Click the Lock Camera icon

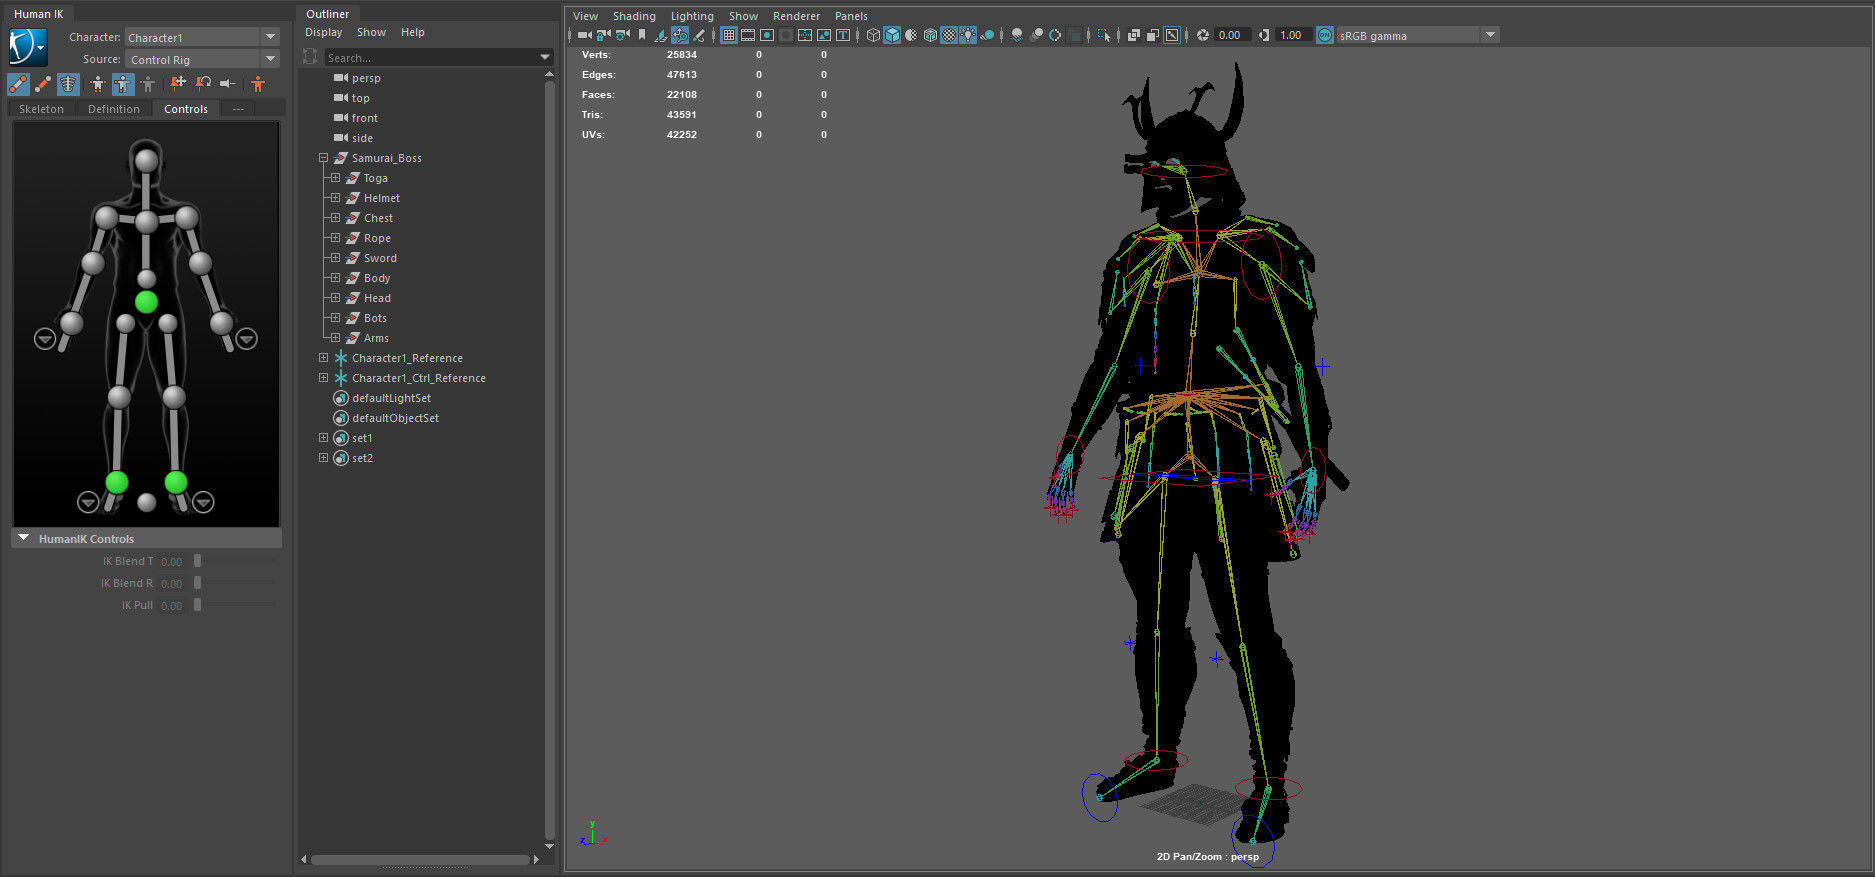[604, 35]
